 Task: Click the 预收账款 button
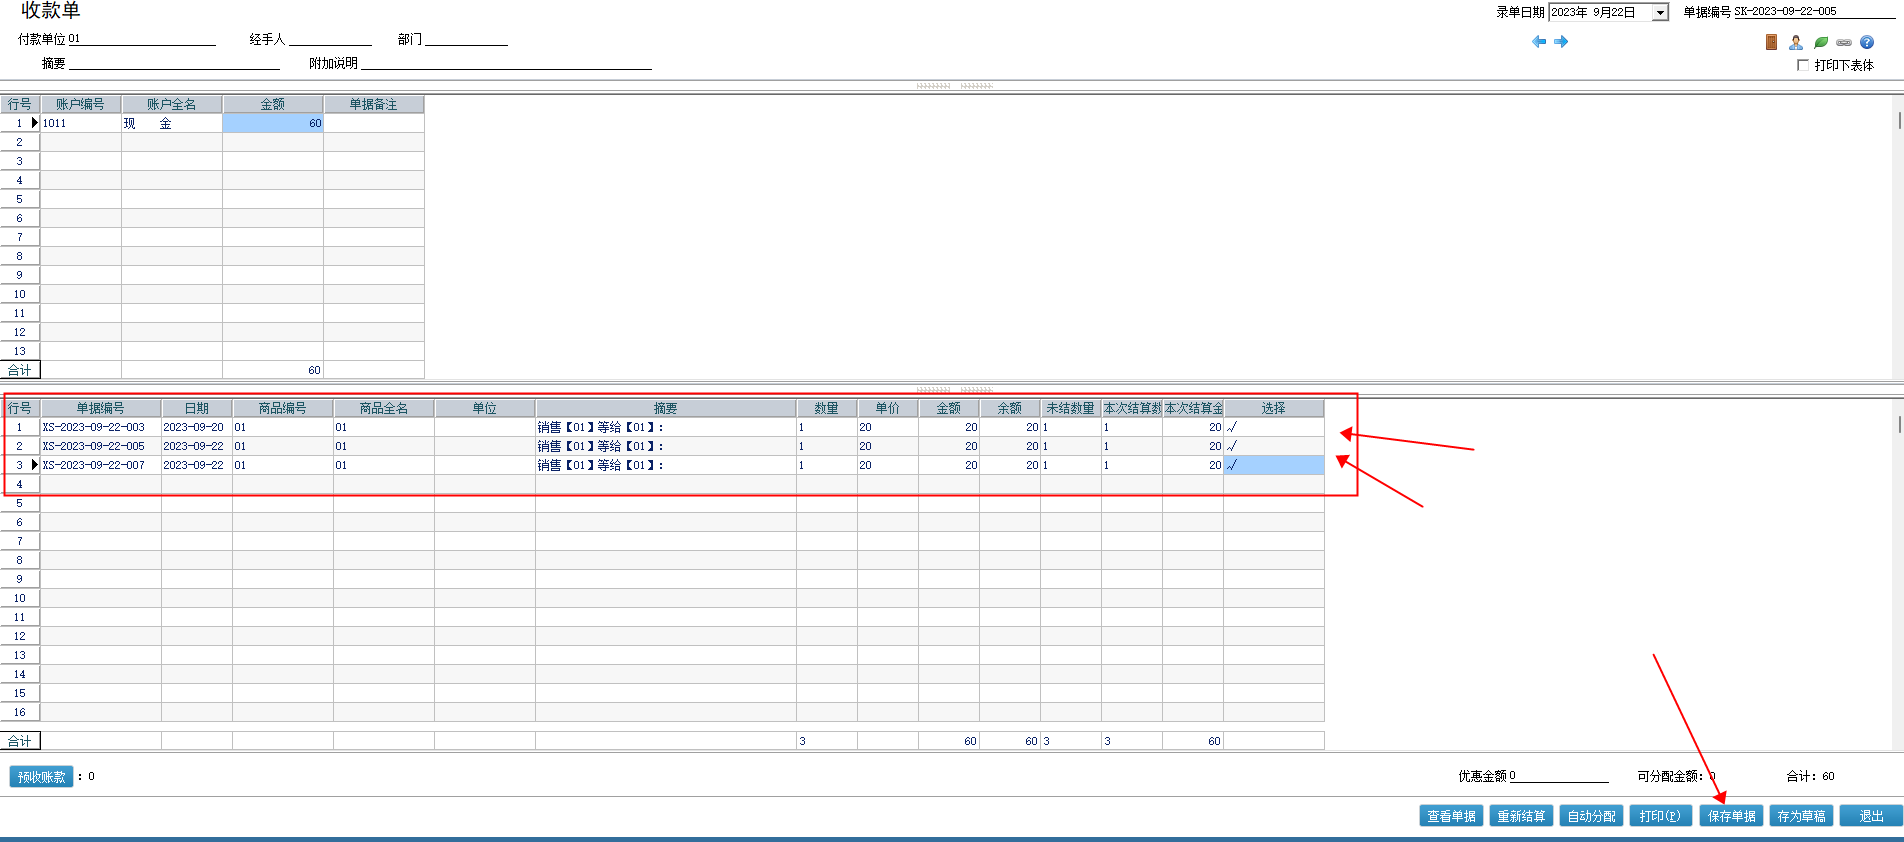[42, 777]
